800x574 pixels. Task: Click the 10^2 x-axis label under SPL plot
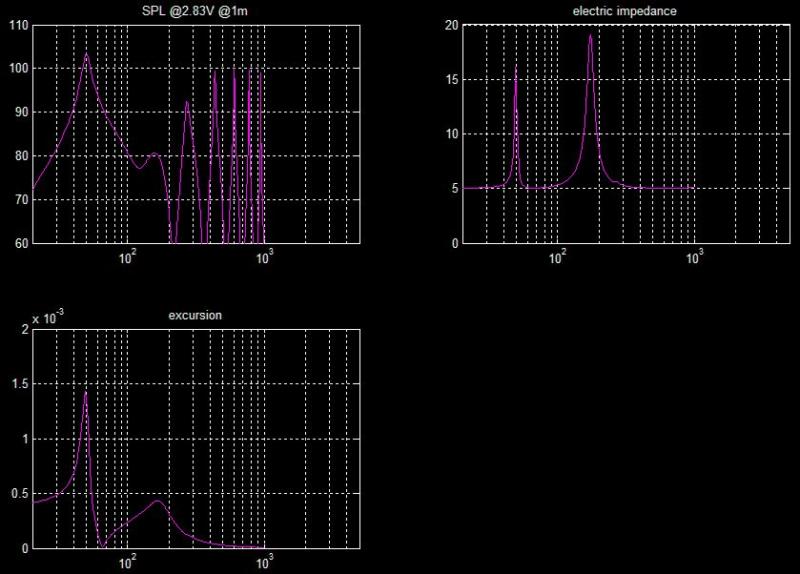click(x=128, y=258)
